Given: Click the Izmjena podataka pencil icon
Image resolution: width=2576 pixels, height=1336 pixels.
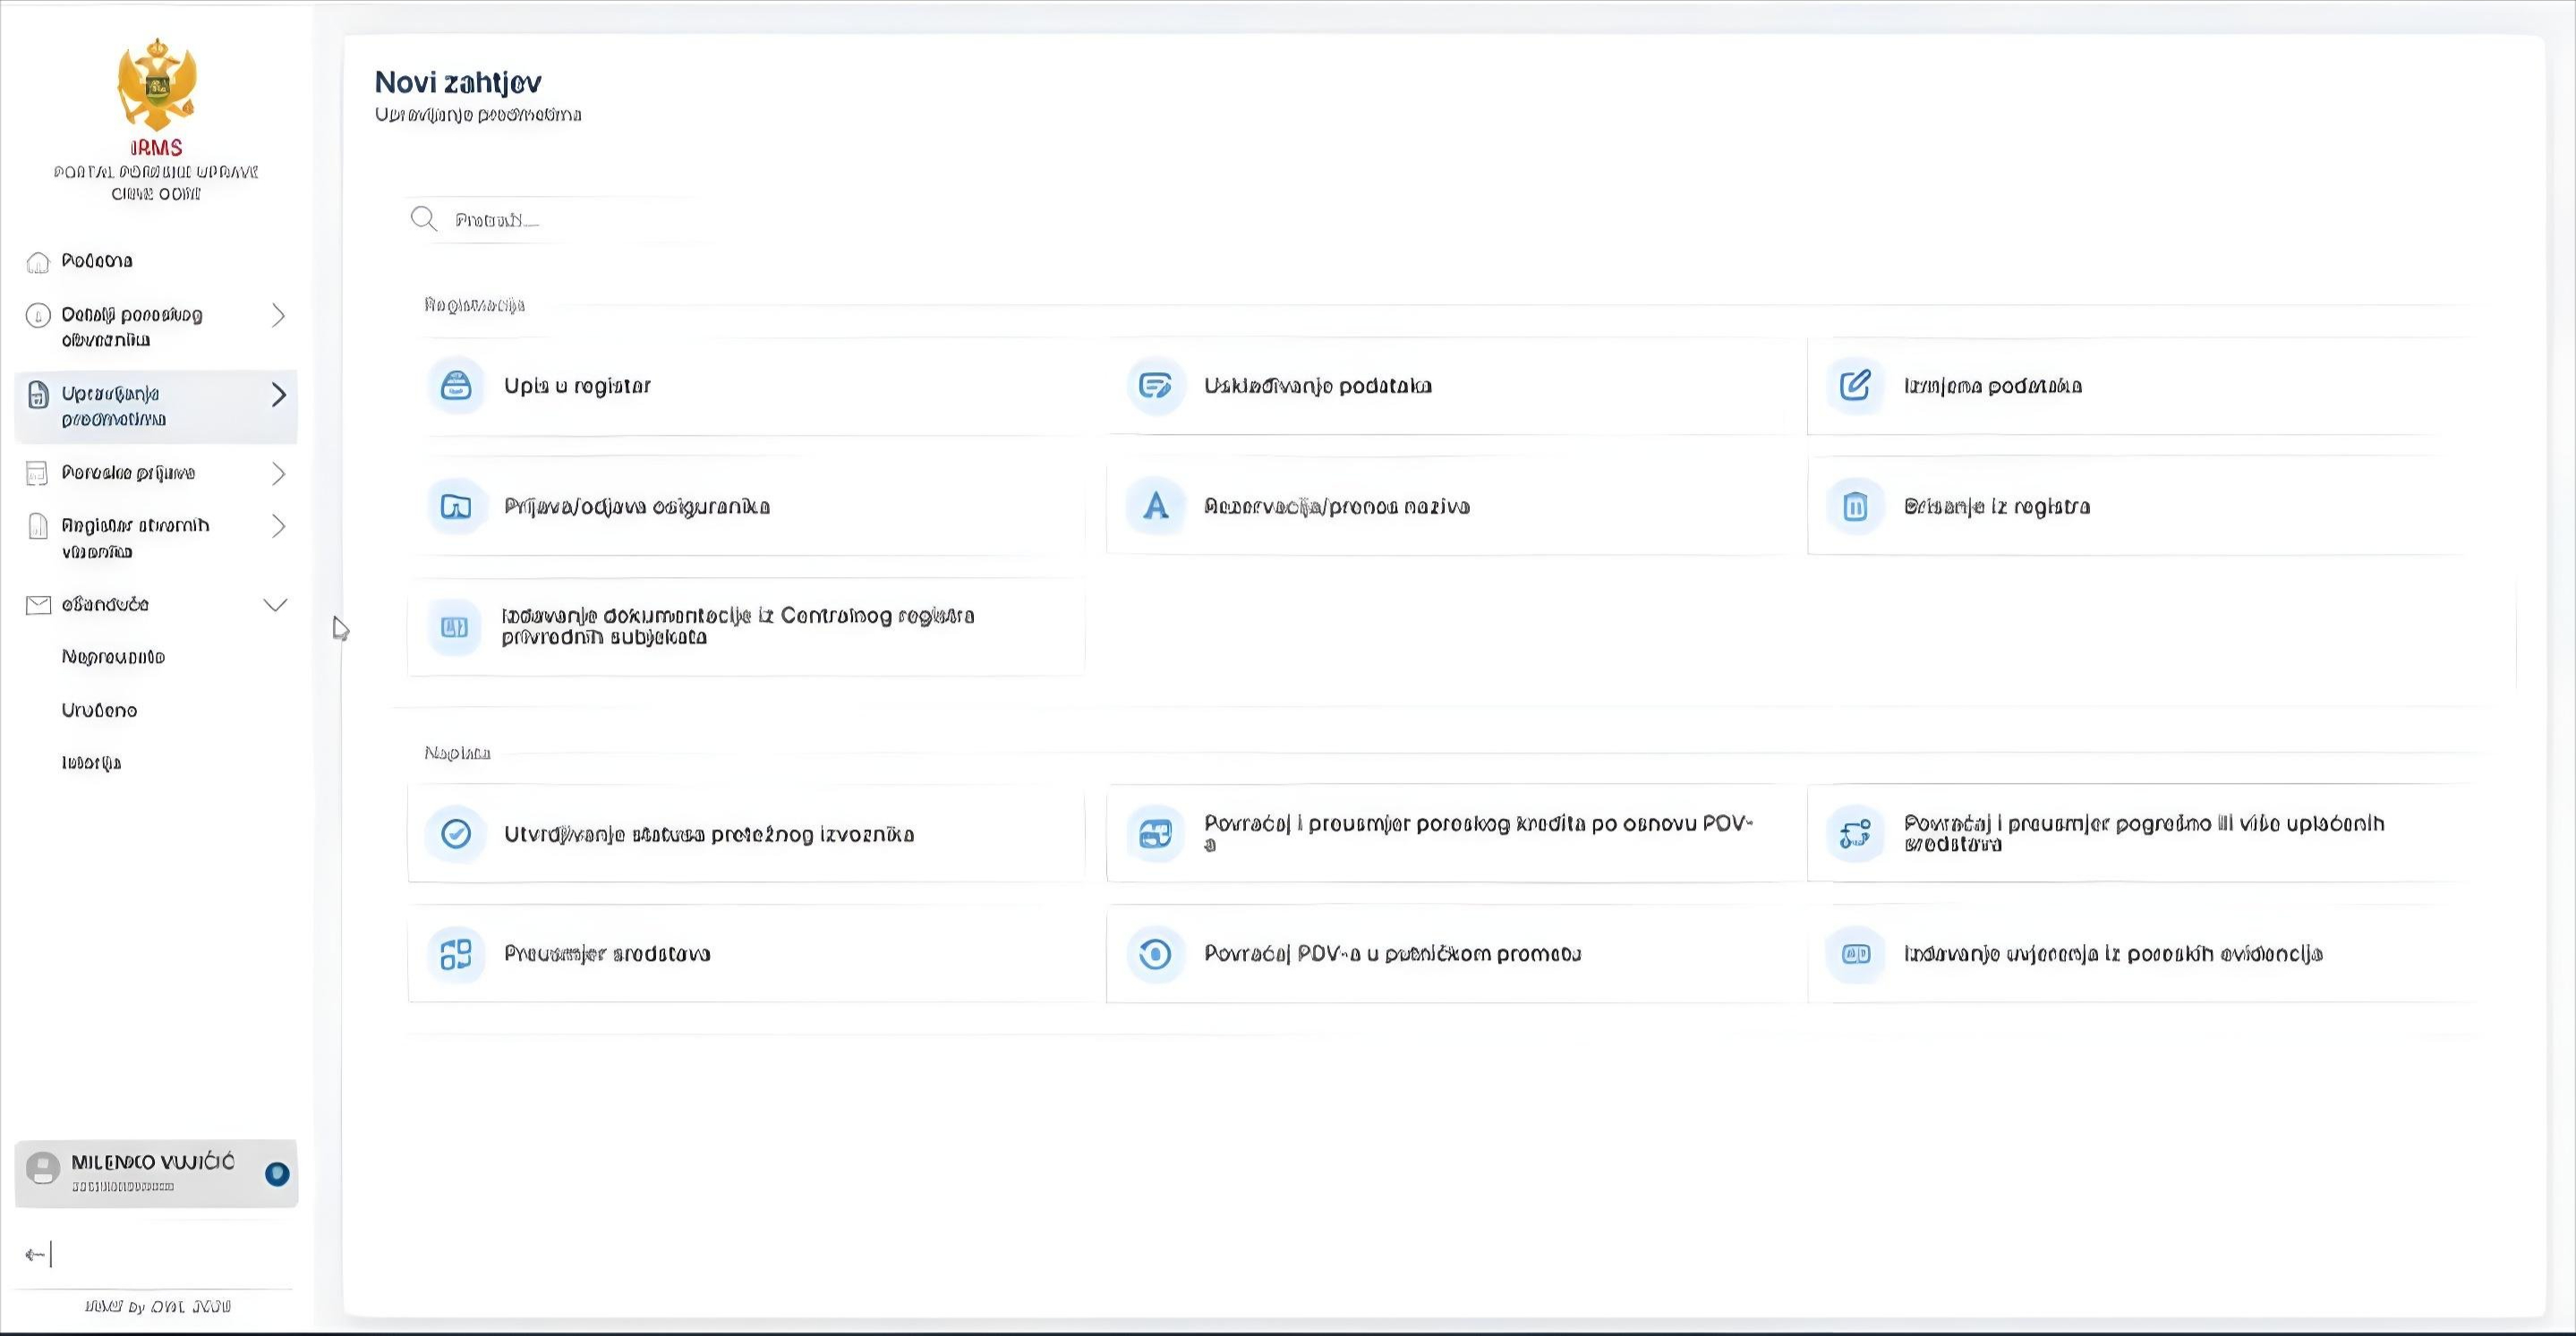Looking at the screenshot, I should coord(1855,386).
